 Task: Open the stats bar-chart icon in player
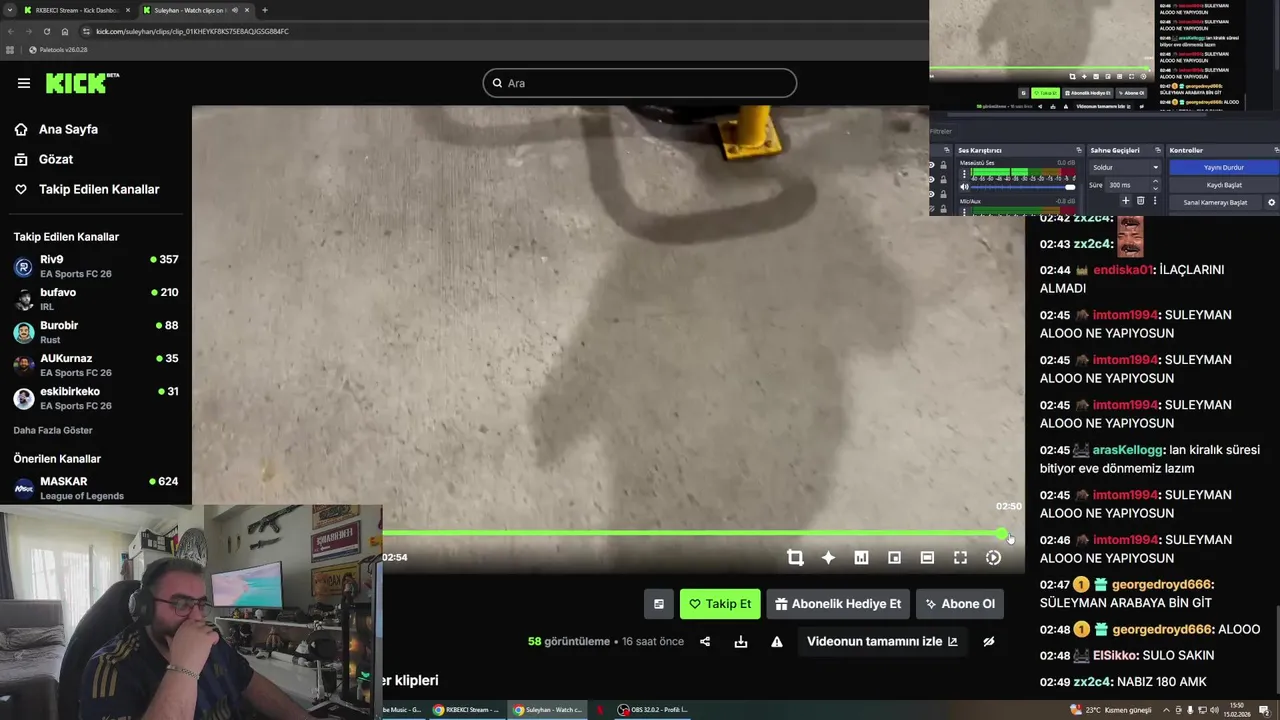[861, 558]
